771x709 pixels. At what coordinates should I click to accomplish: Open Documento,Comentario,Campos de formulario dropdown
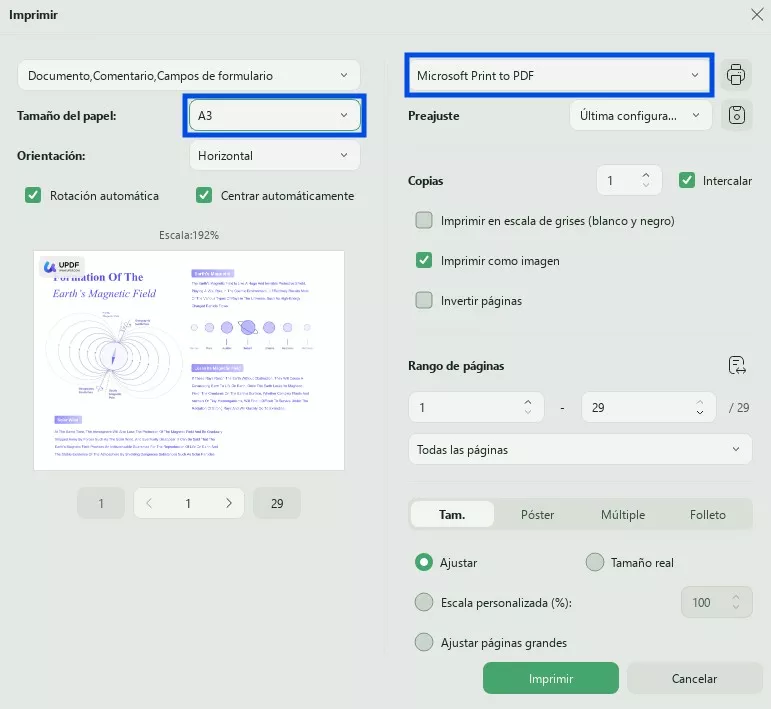point(189,75)
